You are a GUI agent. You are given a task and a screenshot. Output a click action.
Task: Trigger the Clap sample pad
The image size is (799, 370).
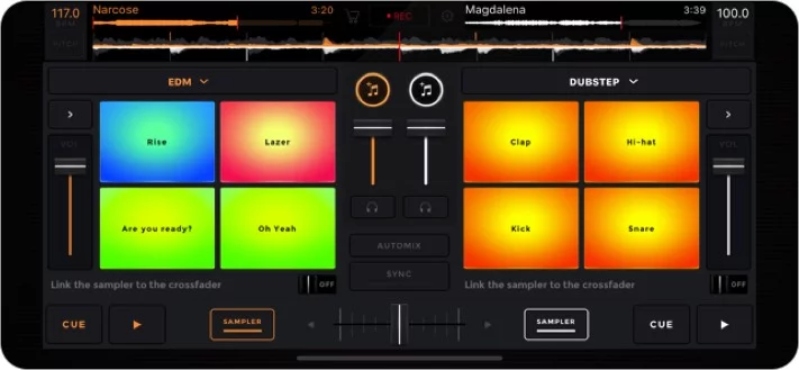[x=521, y=142]
